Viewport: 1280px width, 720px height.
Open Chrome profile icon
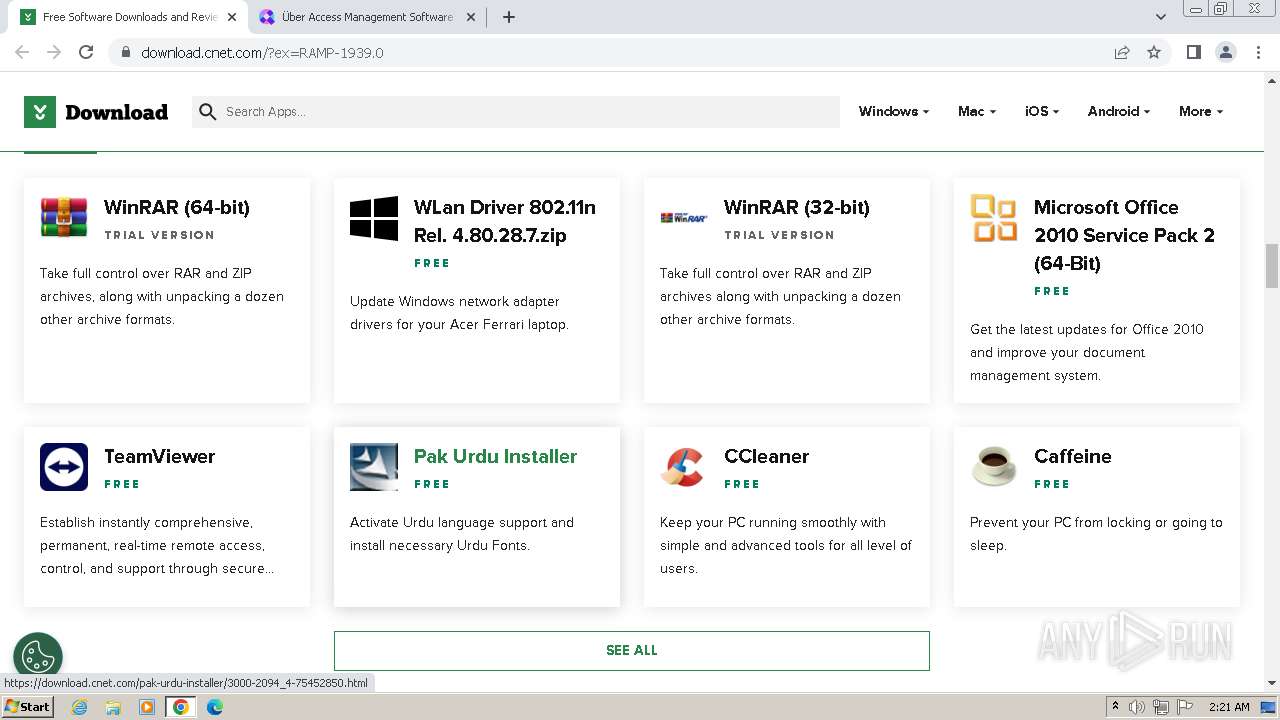click(x=1225, y=52)
